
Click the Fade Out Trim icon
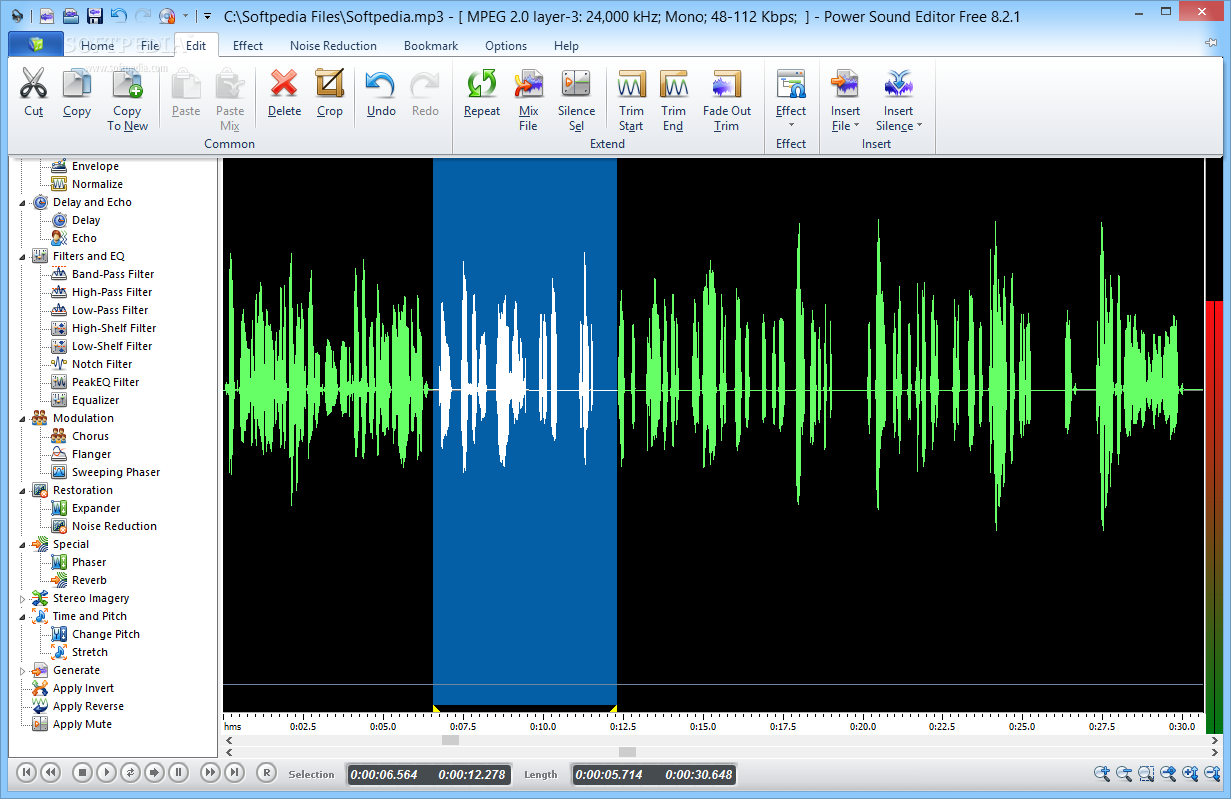click(727, 83)
